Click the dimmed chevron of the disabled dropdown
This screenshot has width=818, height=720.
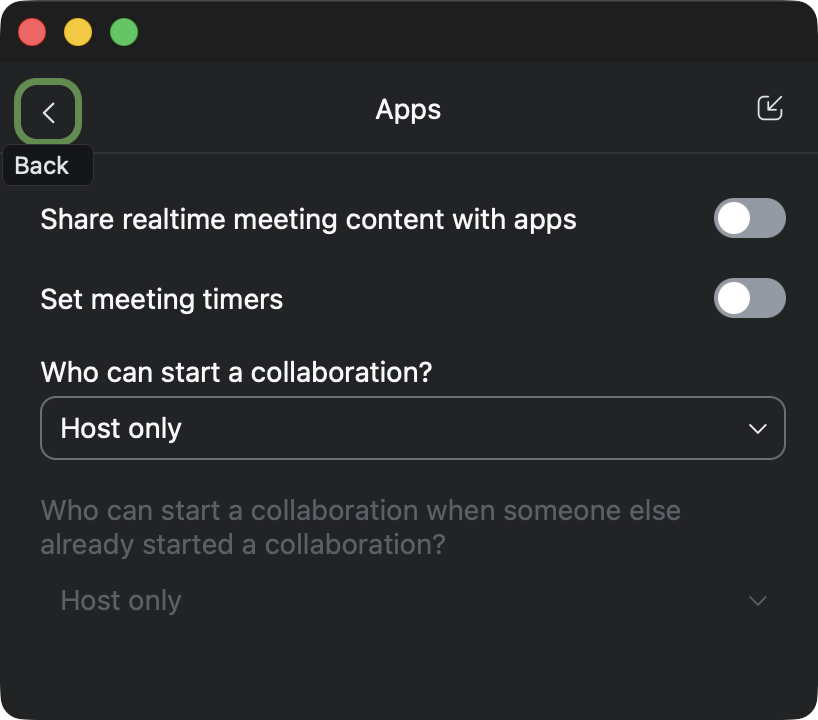coord(757,601)
